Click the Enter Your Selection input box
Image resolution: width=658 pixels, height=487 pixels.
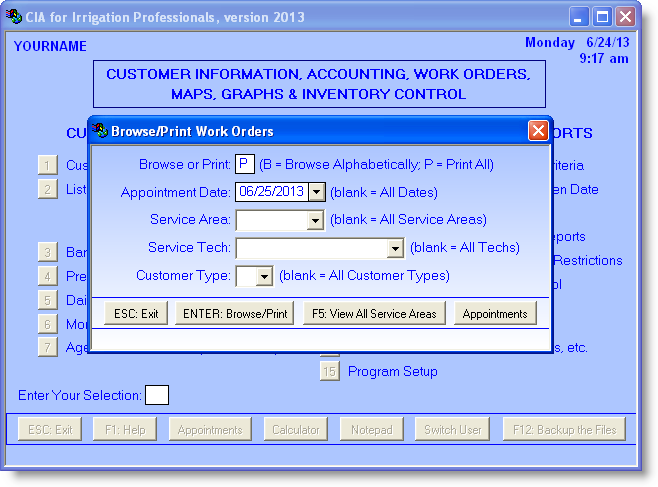pyautogui.click(x=157, y=395)
